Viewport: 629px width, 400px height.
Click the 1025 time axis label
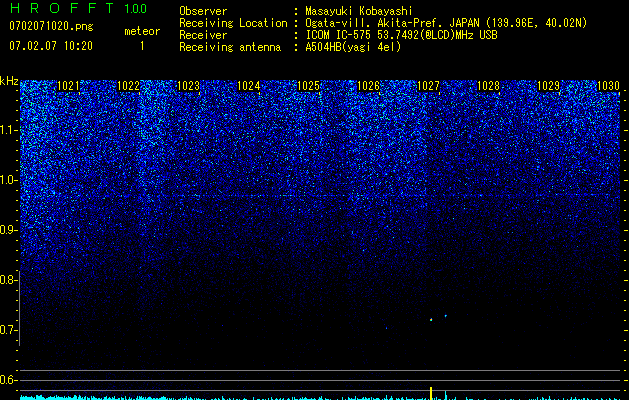308,86
